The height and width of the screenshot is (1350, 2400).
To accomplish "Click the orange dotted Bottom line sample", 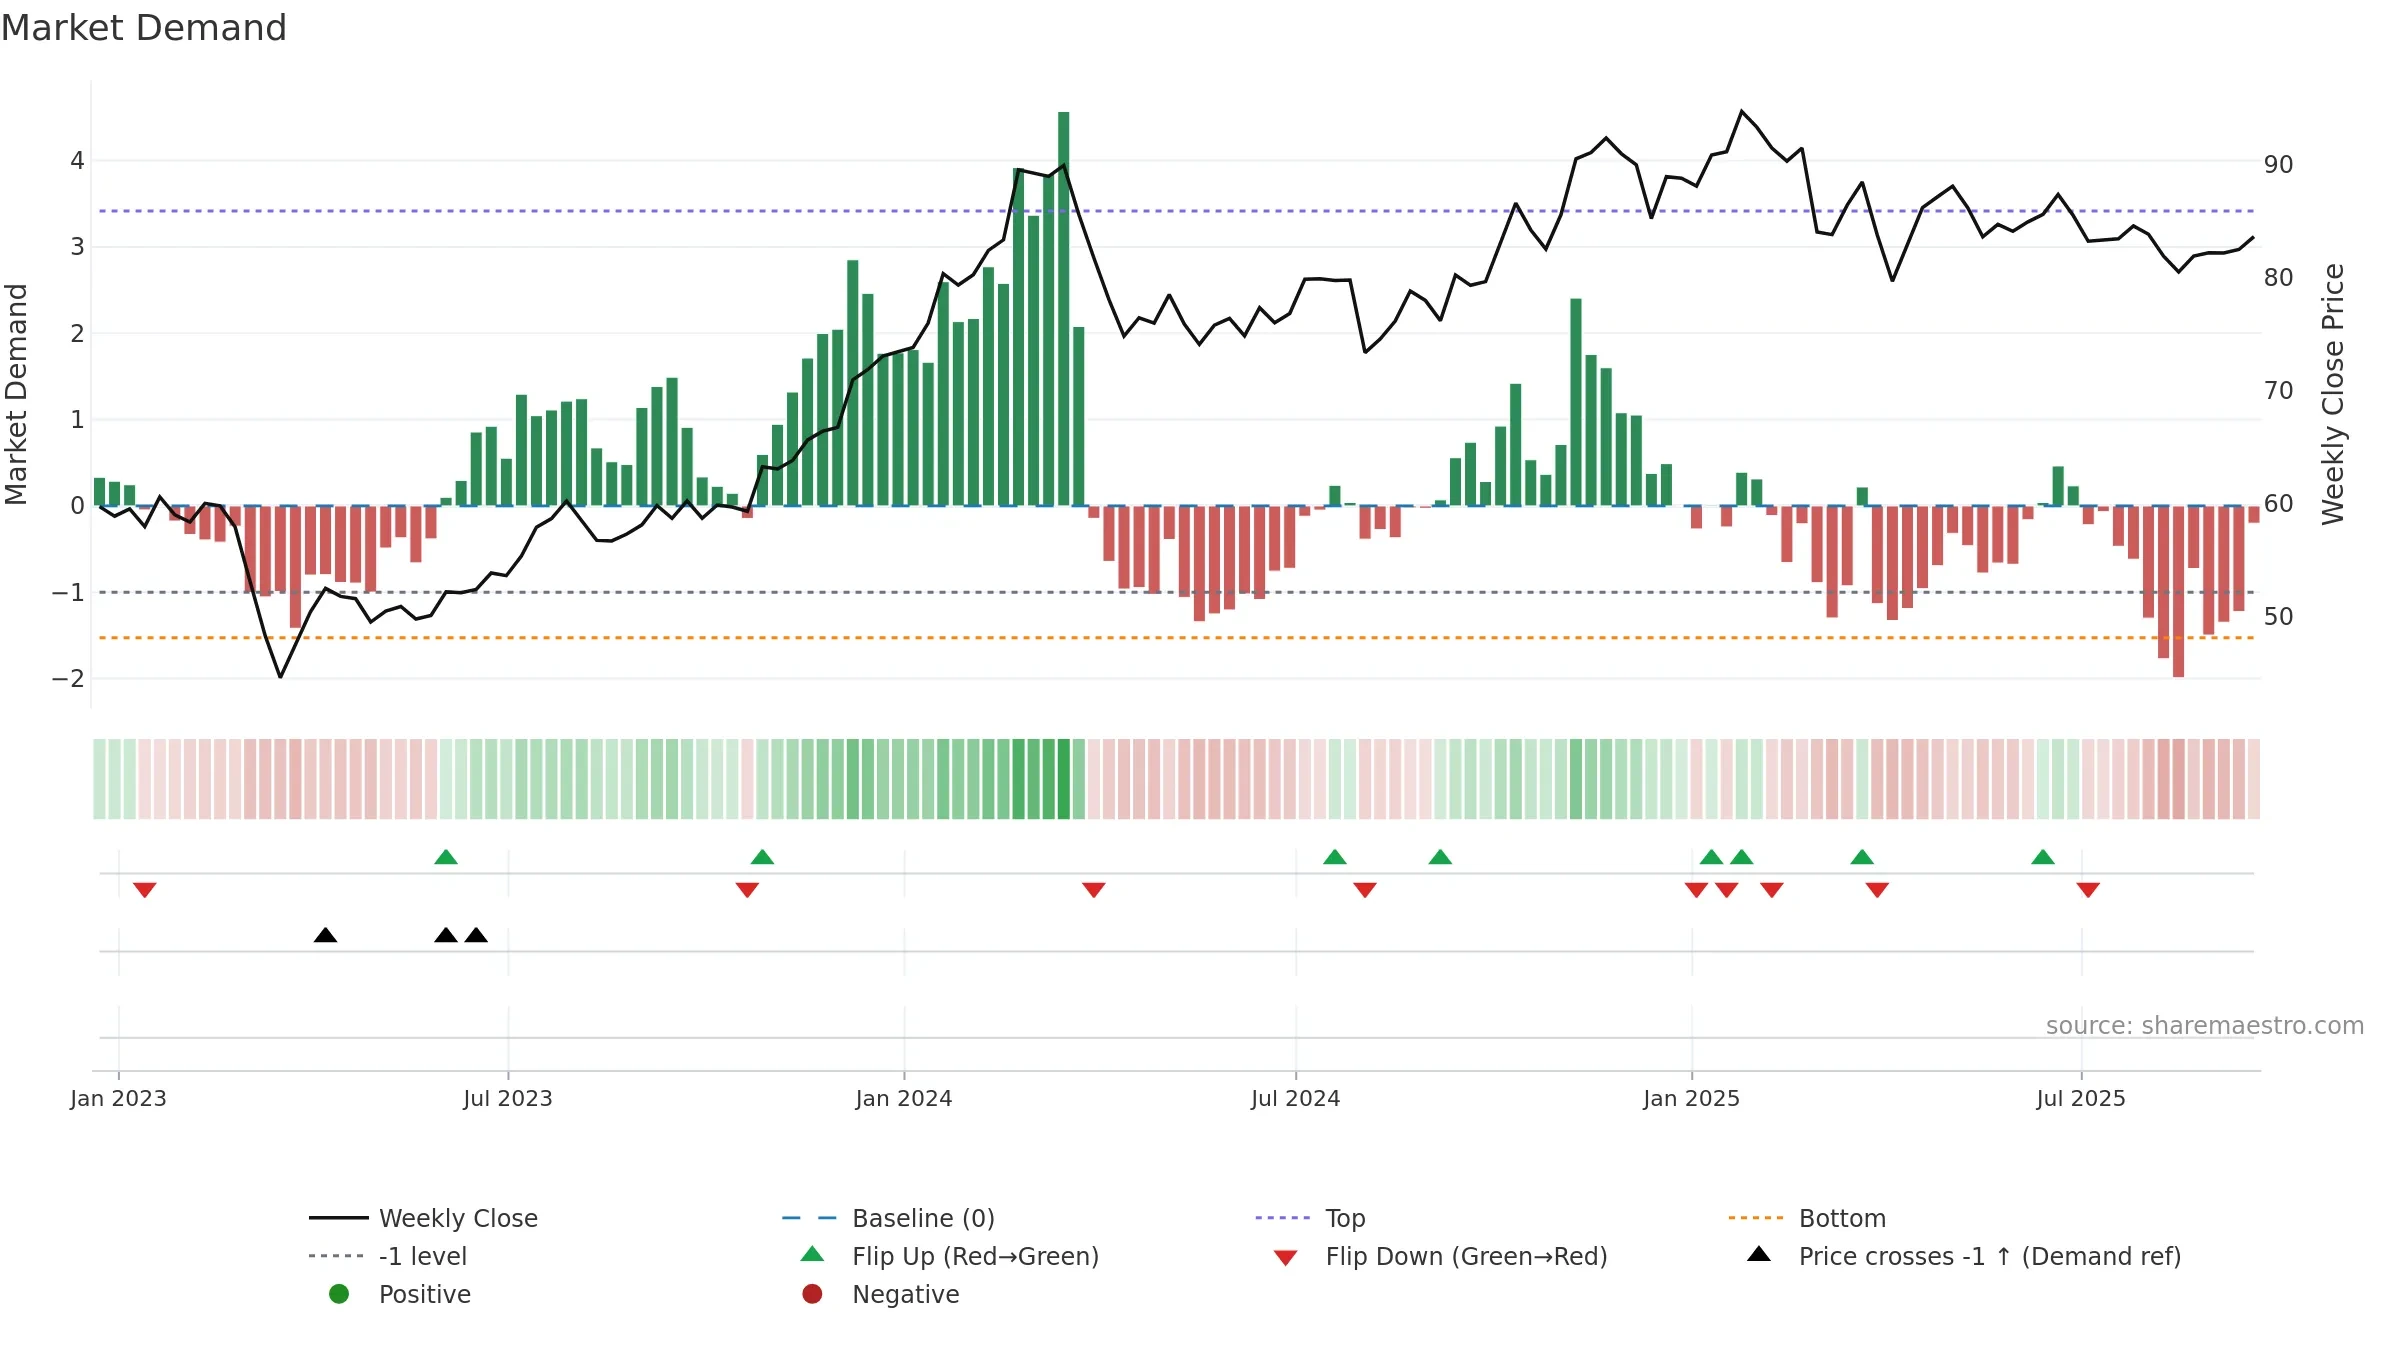I will pyautogui.click(x=1756, y=1218).
